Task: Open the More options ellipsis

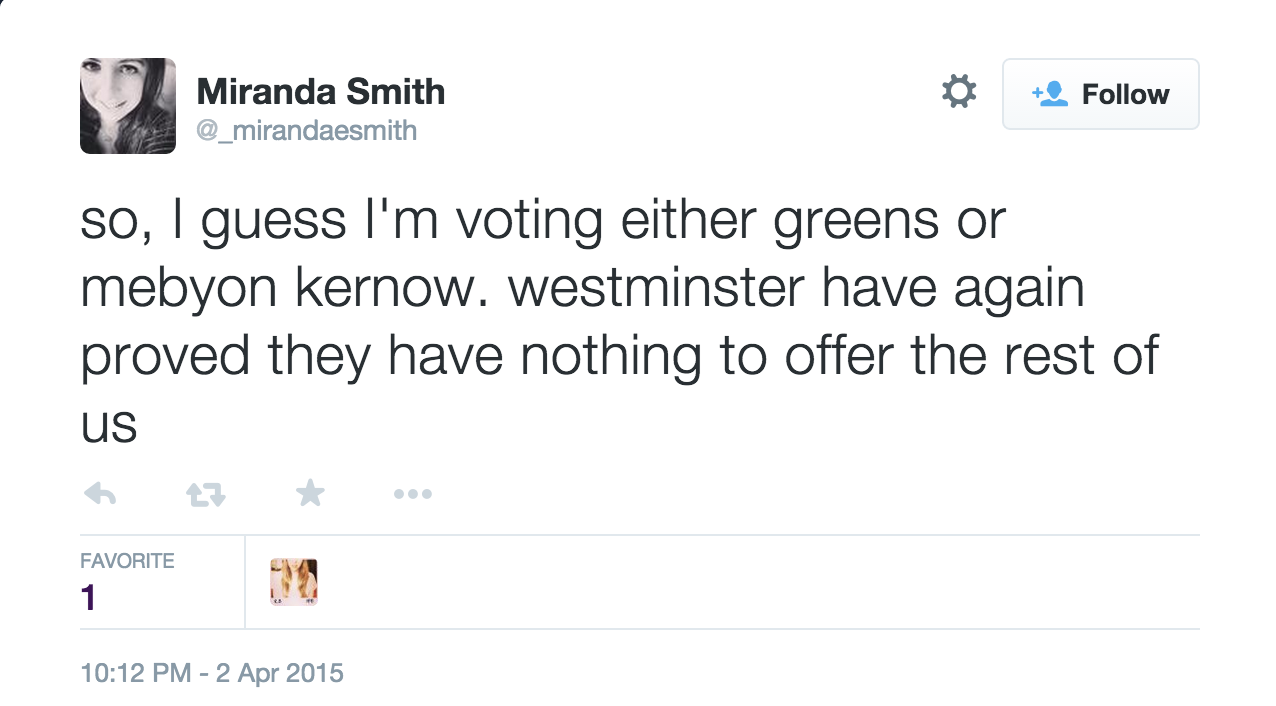Action: [x=412, y=493]
